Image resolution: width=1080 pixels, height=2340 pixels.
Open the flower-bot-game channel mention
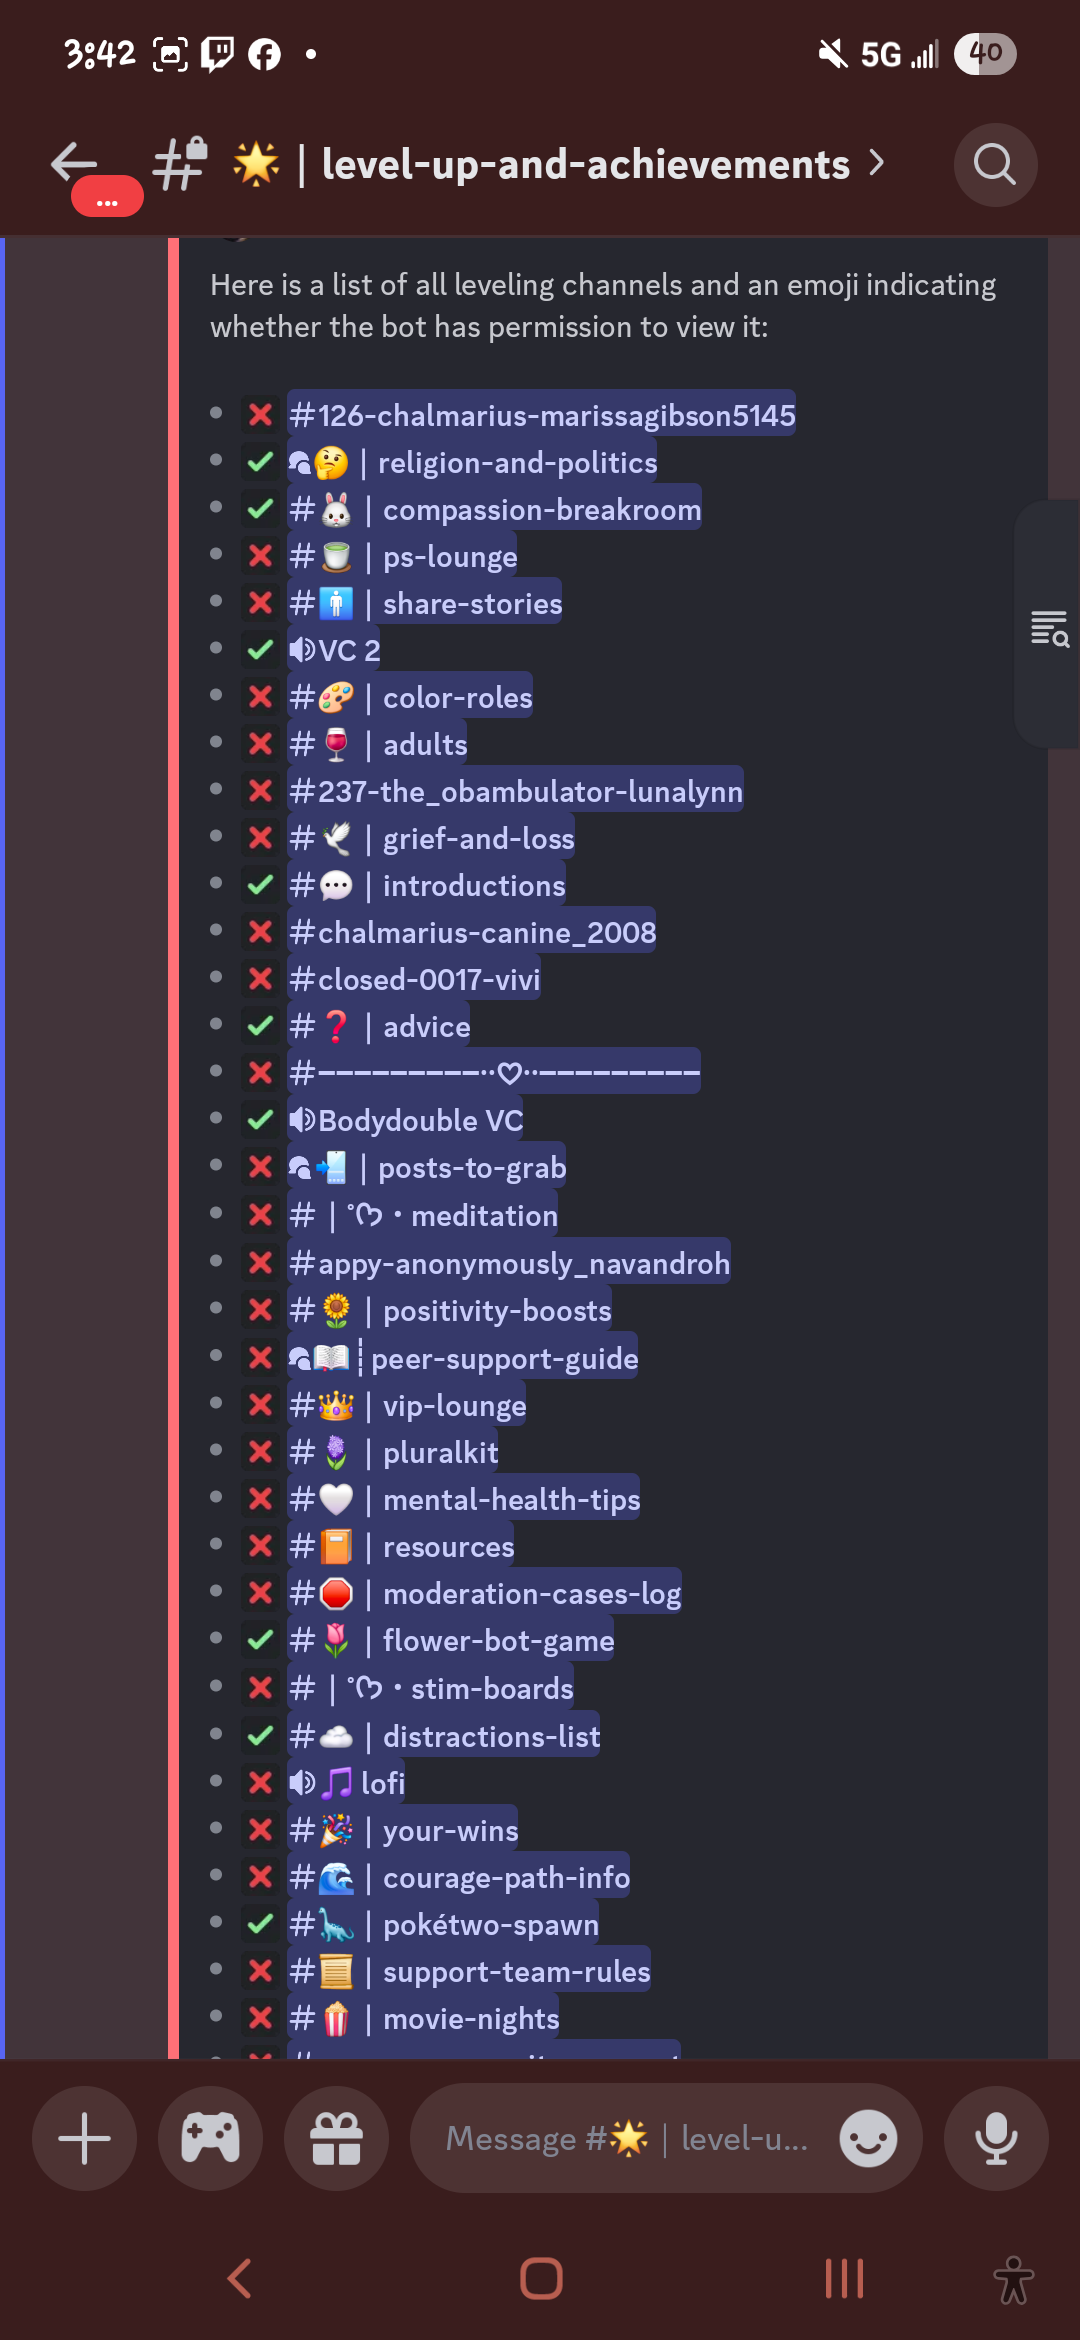click(450, 1640)
